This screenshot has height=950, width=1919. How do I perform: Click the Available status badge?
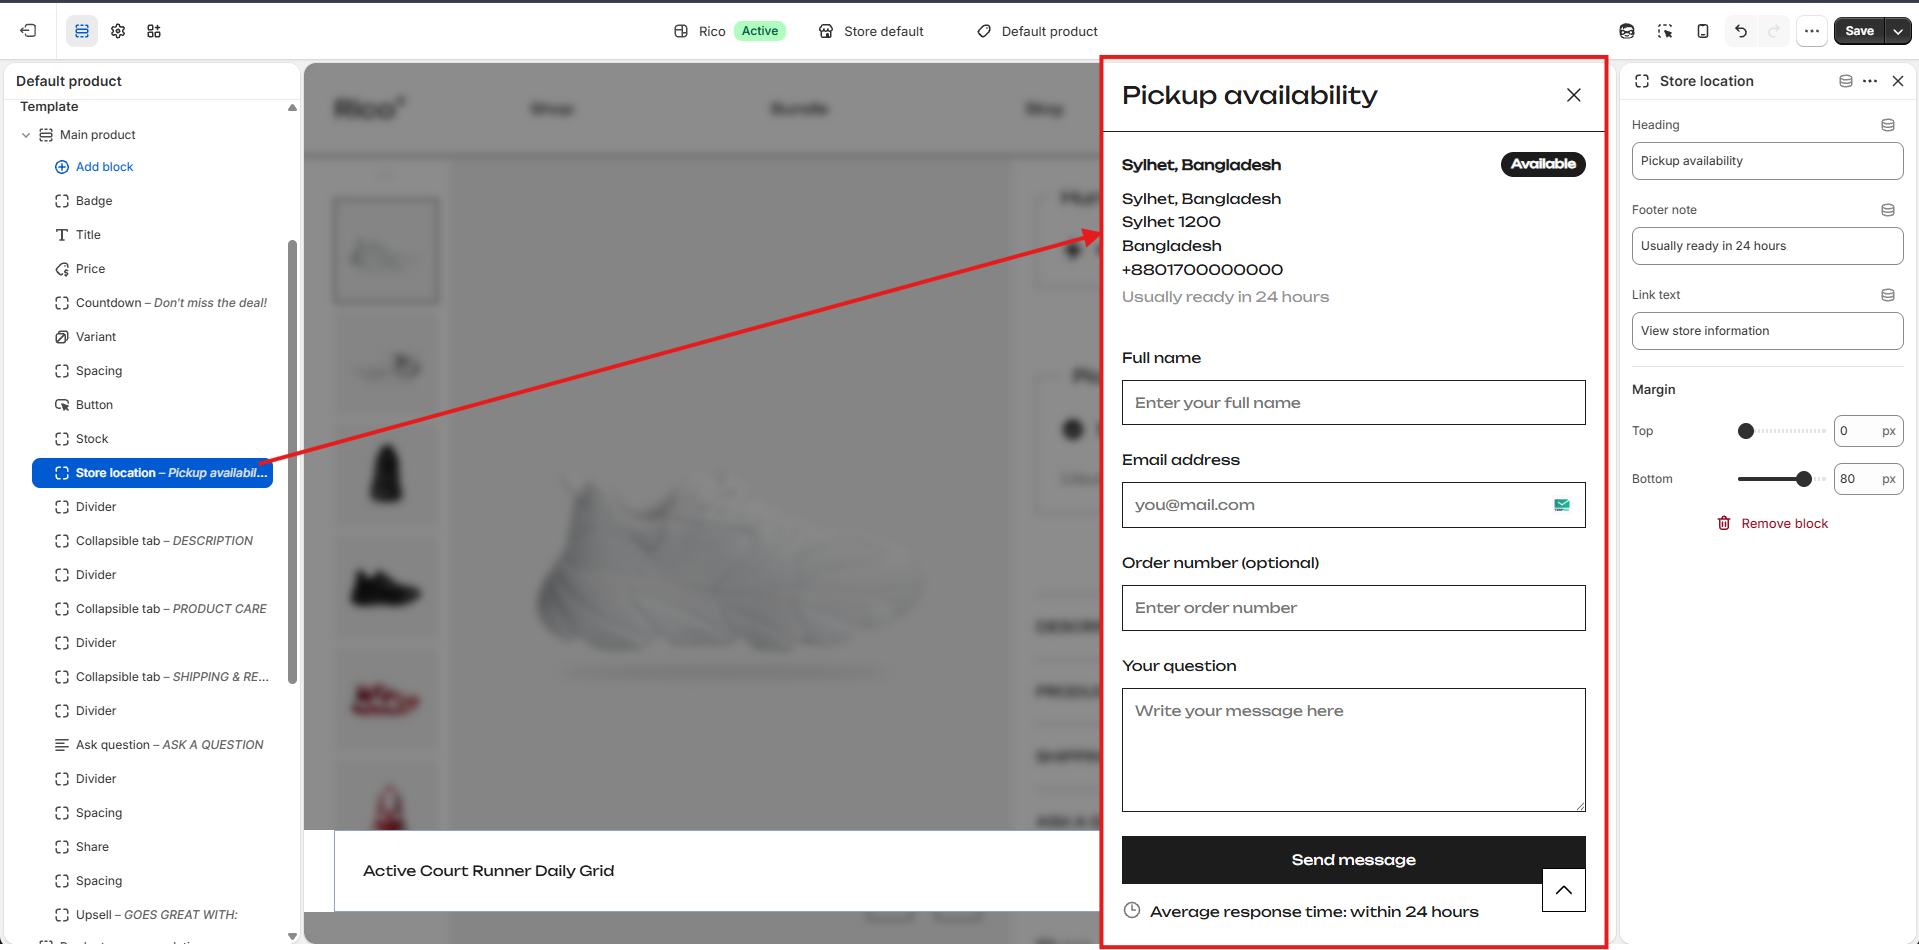point(1543,164)
